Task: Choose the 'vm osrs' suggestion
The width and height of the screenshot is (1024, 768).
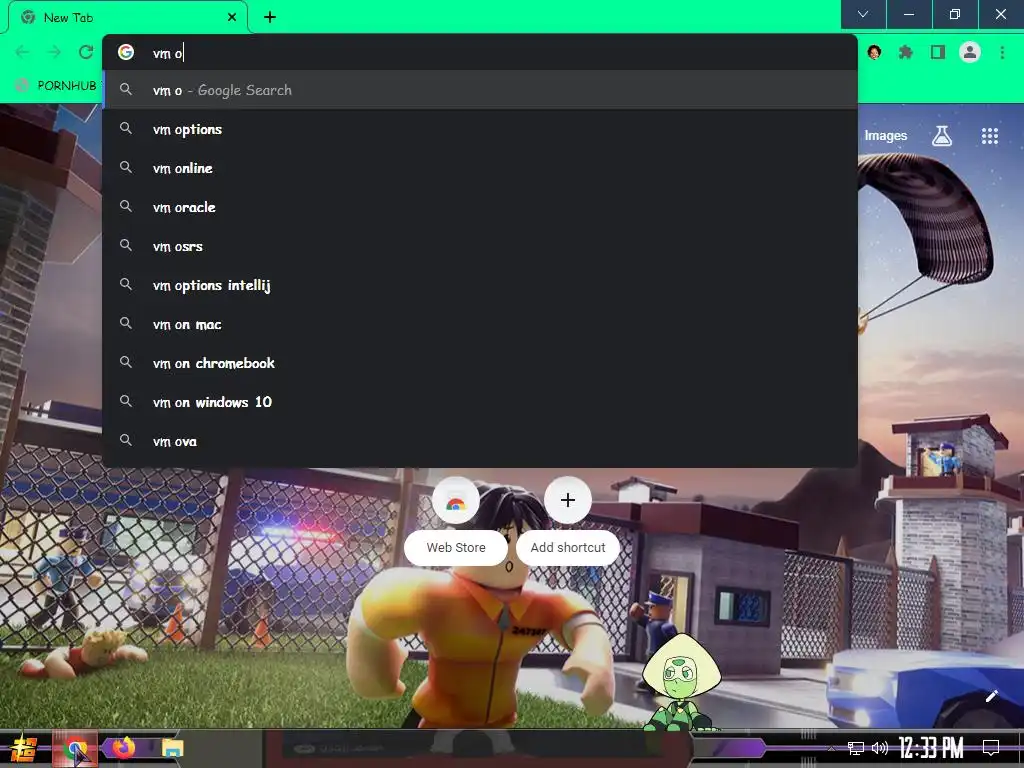Action: pos(480,246)
